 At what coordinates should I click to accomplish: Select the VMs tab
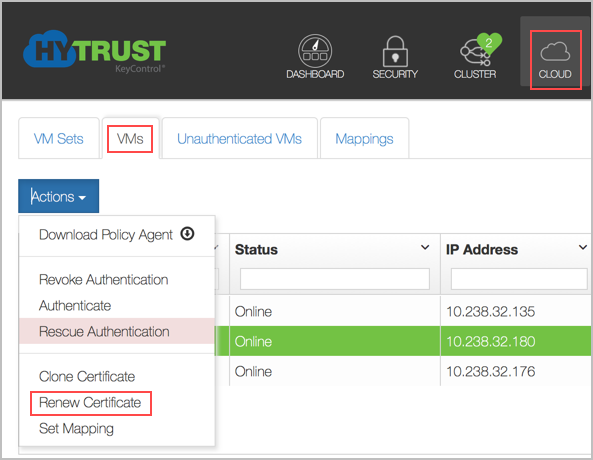tap(130, 138)
